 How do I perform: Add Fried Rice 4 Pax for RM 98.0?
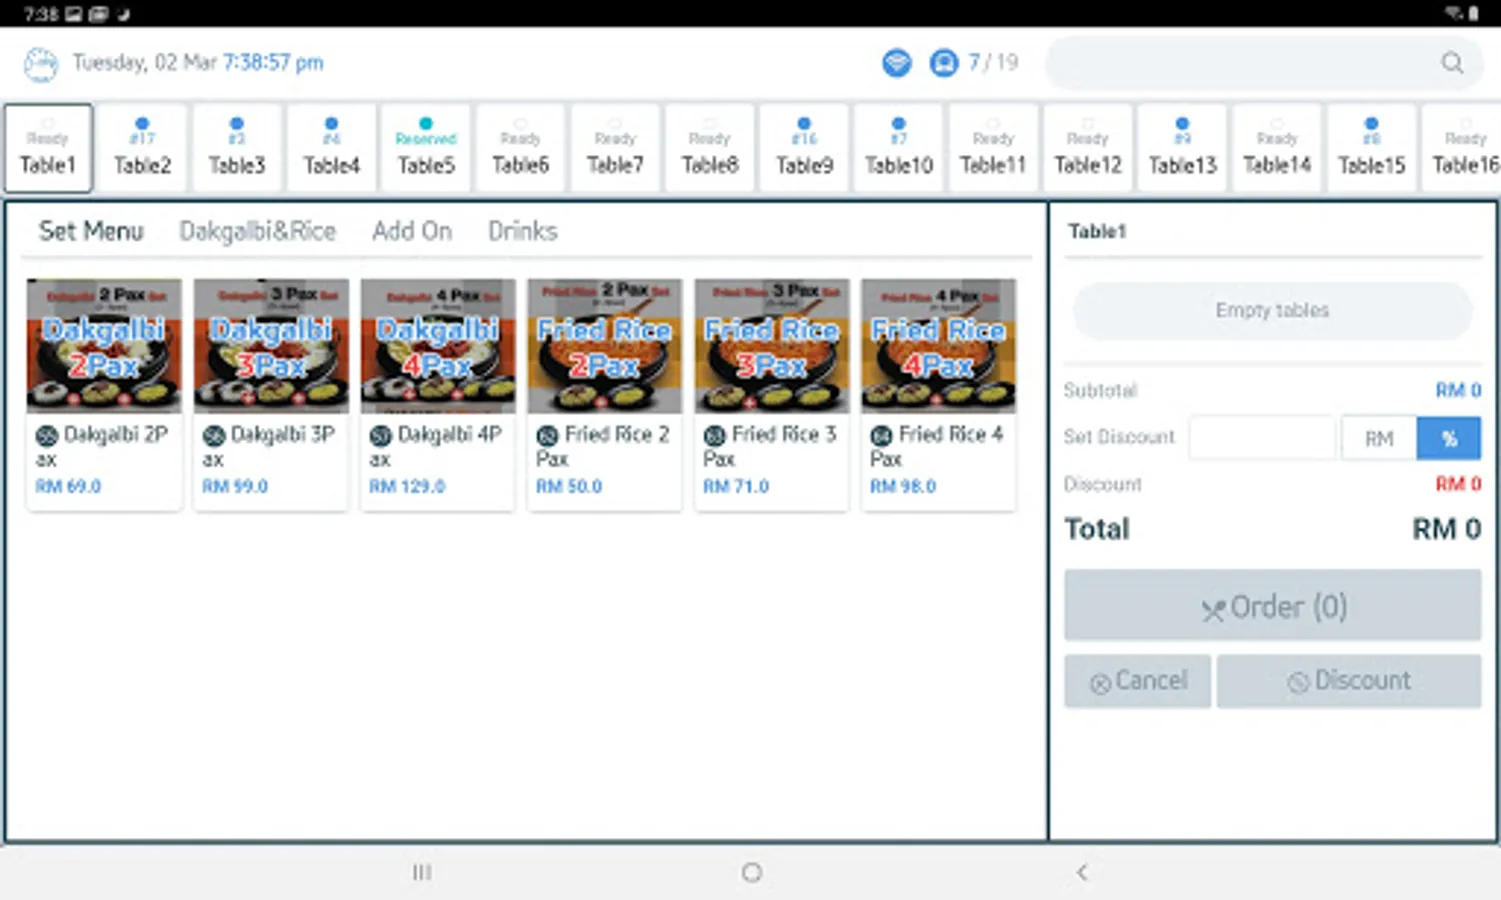tap(939, 394)
